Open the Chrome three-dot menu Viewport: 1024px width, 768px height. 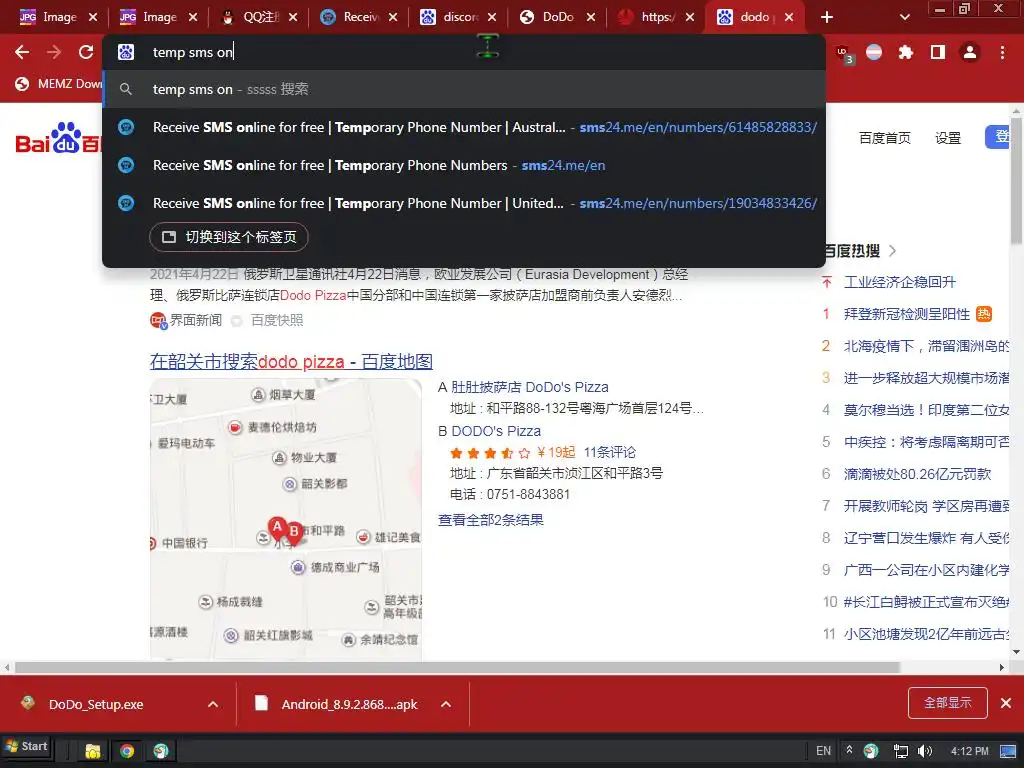point(1002,52)
